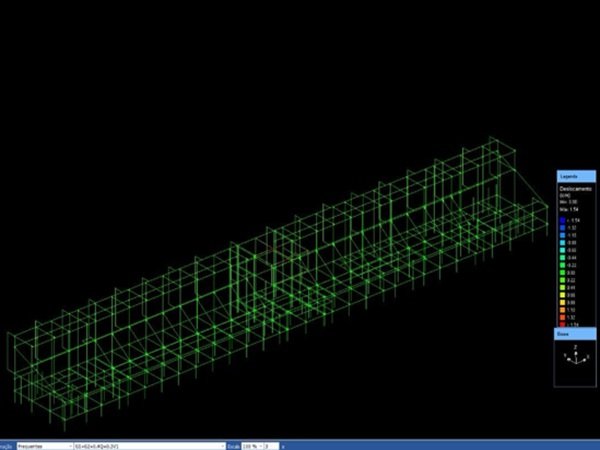Click the Deslocamento label in the legend
600x450 pixels.
pos(577,188)
